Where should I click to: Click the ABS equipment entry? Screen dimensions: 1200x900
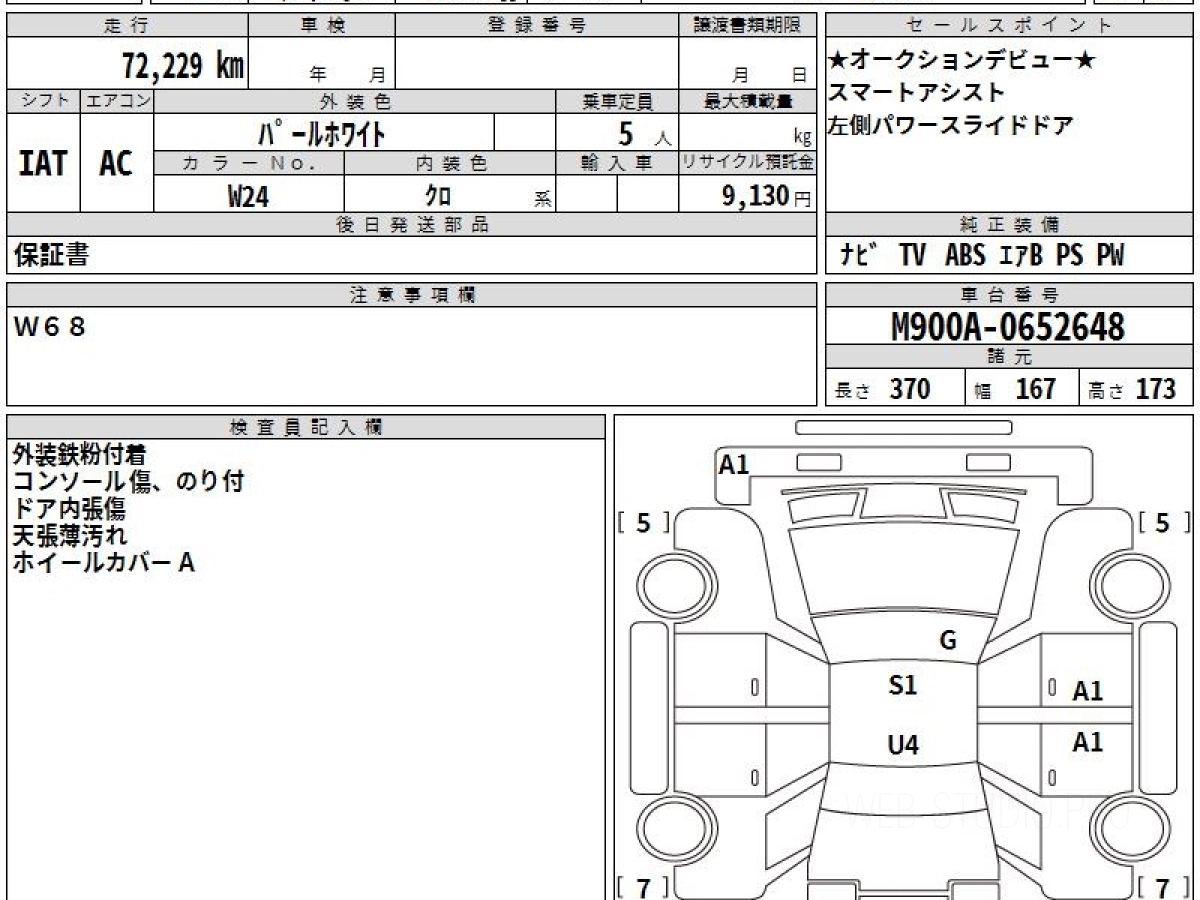(x=964, y=255)
